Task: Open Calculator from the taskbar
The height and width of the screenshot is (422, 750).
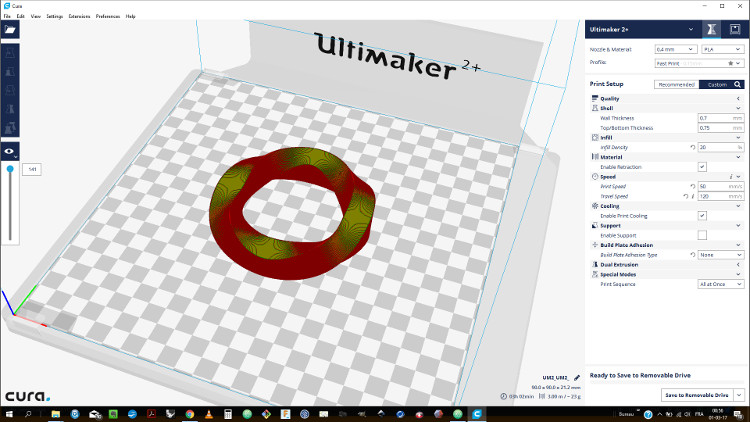Action: click(x=228, y=414)
